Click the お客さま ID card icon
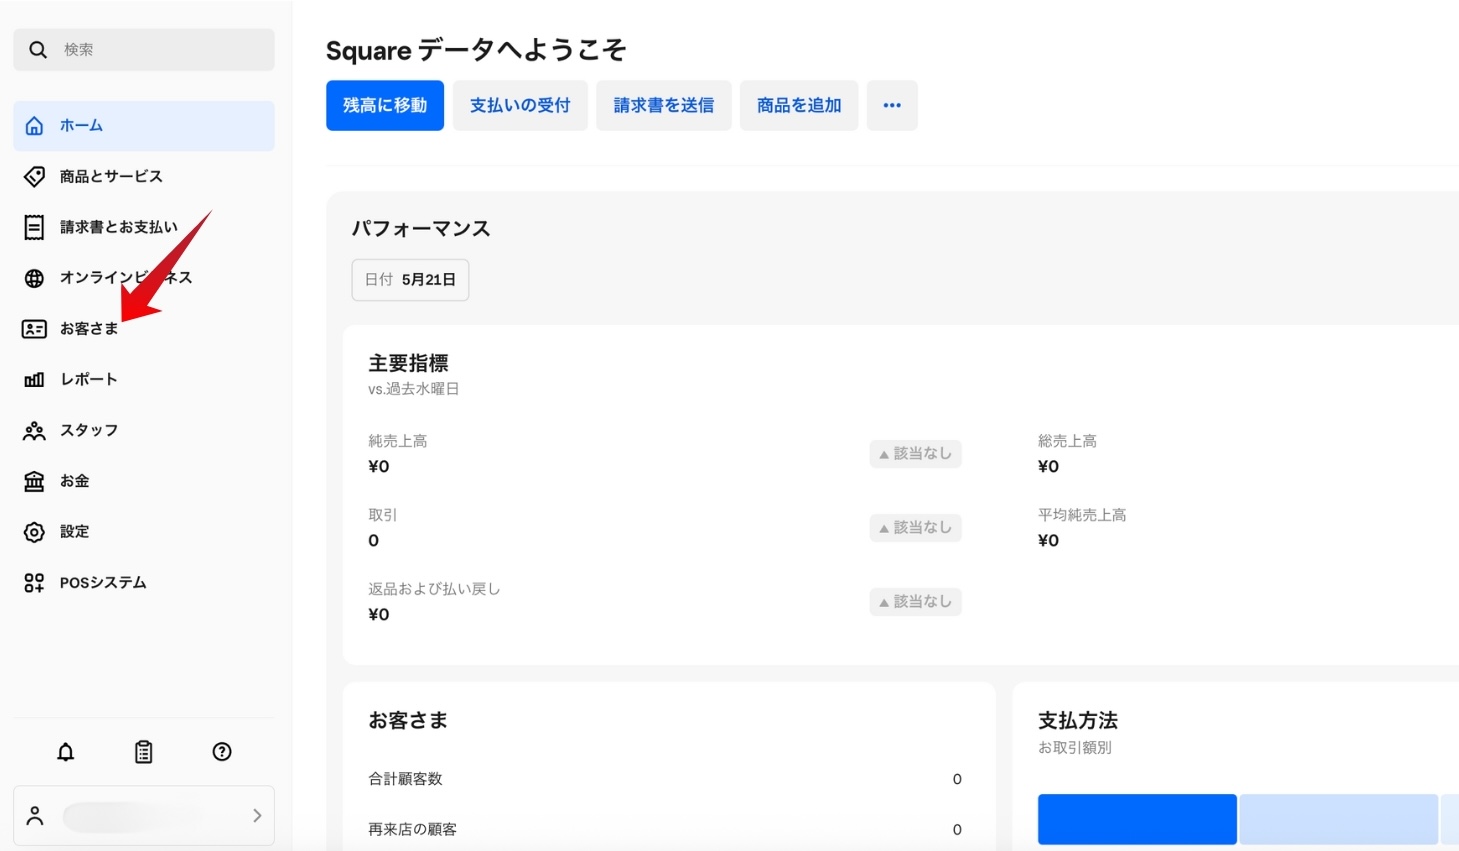This screenshot has height=851, width=1459. (34, 329)
